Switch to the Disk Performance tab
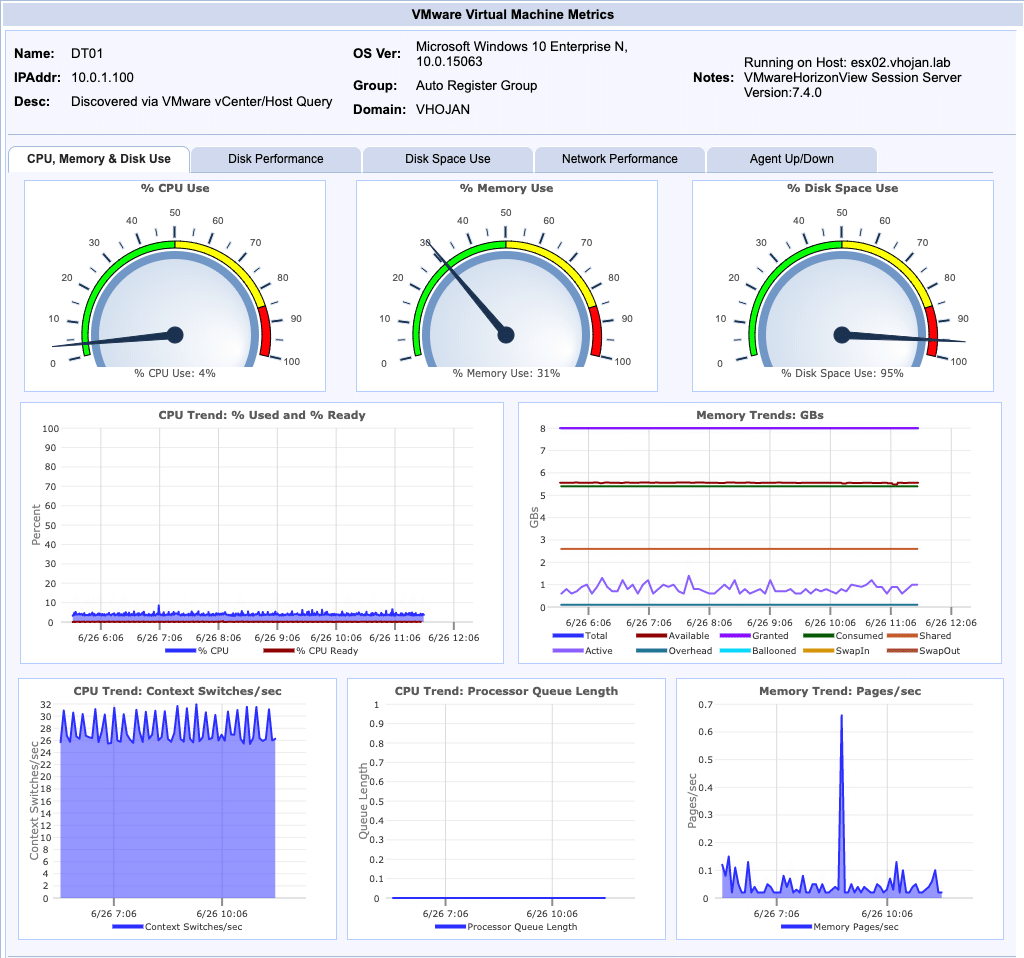 pos(275,159)
